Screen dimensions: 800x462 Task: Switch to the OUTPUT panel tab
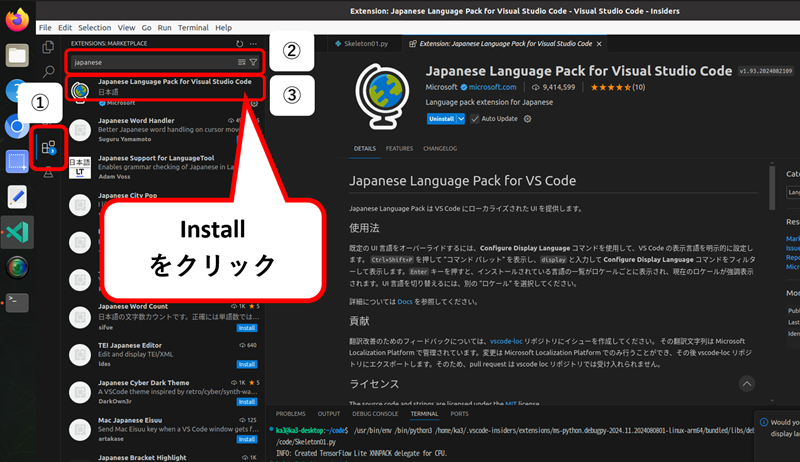[329, 414]
